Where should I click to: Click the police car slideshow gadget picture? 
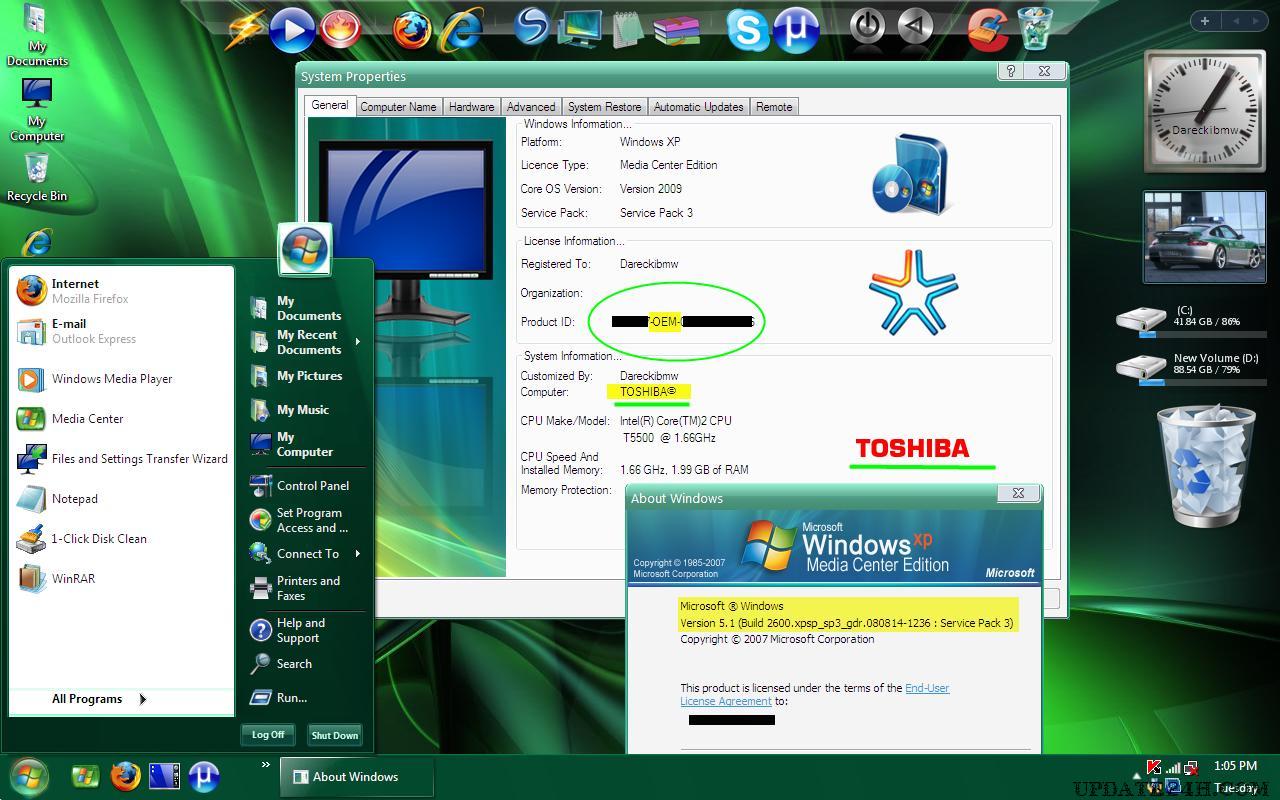[x=1205, y=237]
